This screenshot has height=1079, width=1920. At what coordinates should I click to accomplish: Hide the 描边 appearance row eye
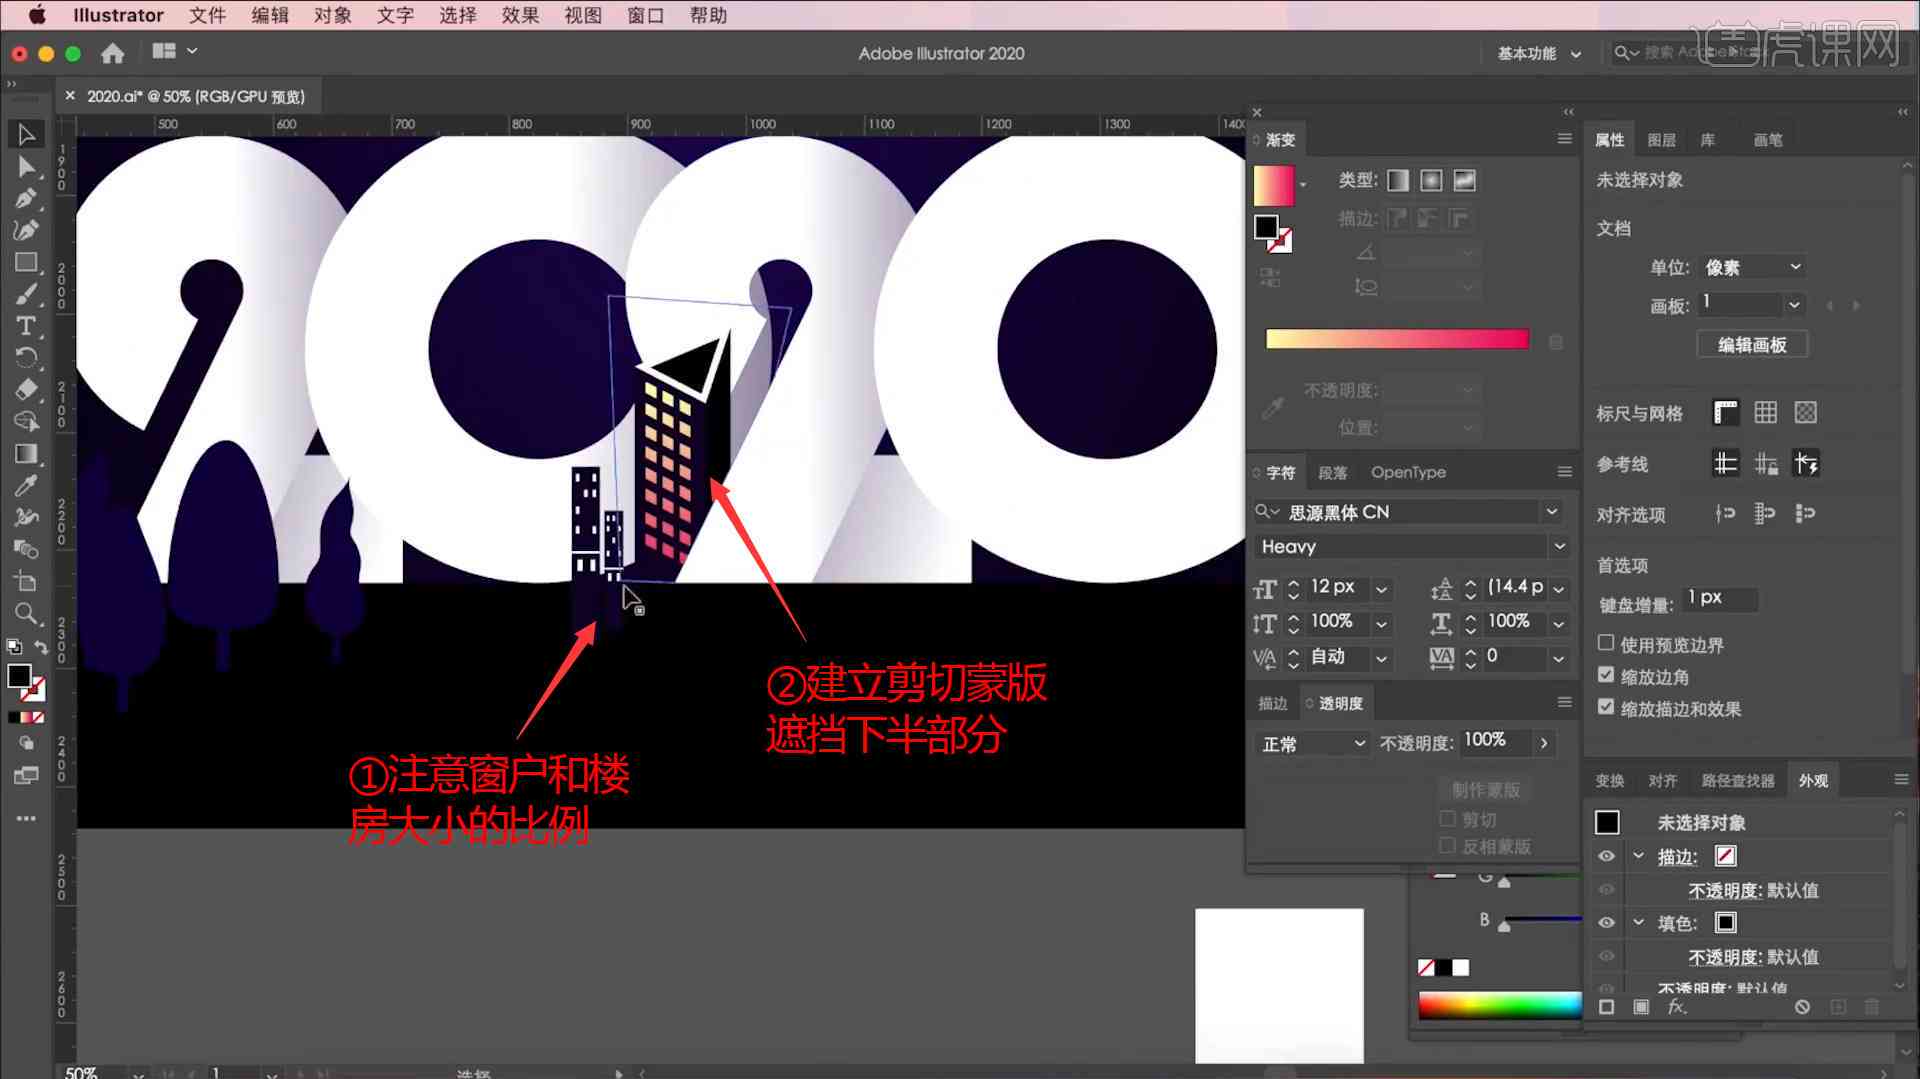1606,856
